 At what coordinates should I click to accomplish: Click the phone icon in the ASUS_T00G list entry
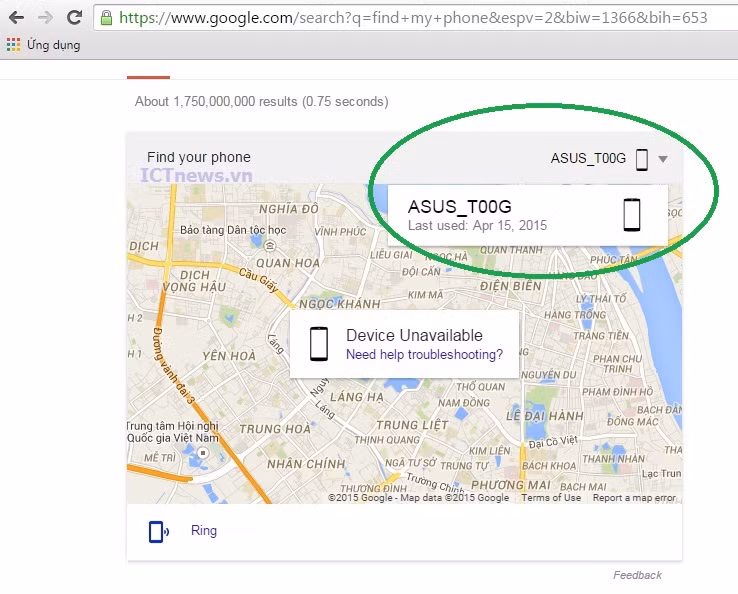631,214
